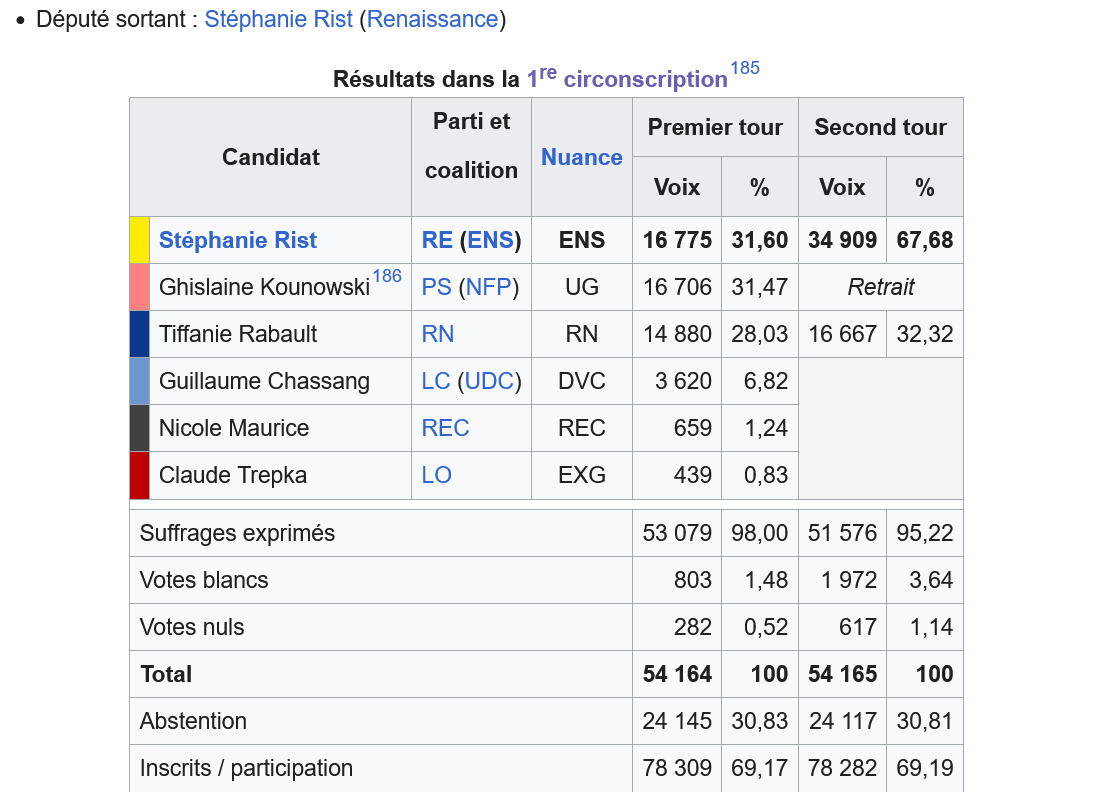Open the Stéphanie Rist page from bullet line

click(278, 18)
